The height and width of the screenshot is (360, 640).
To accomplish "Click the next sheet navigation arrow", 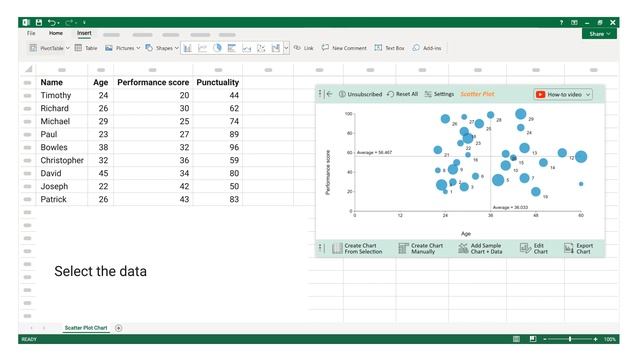I will [x=44, y=328].
